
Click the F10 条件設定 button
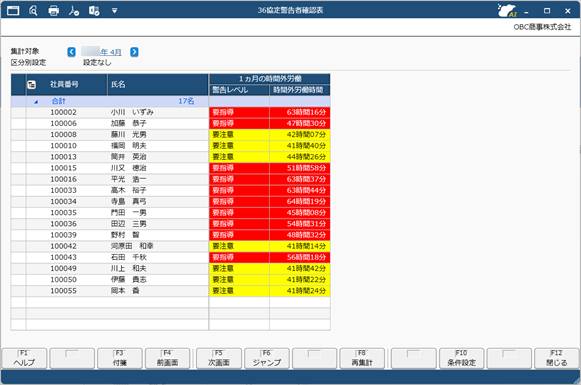point(461,358)
